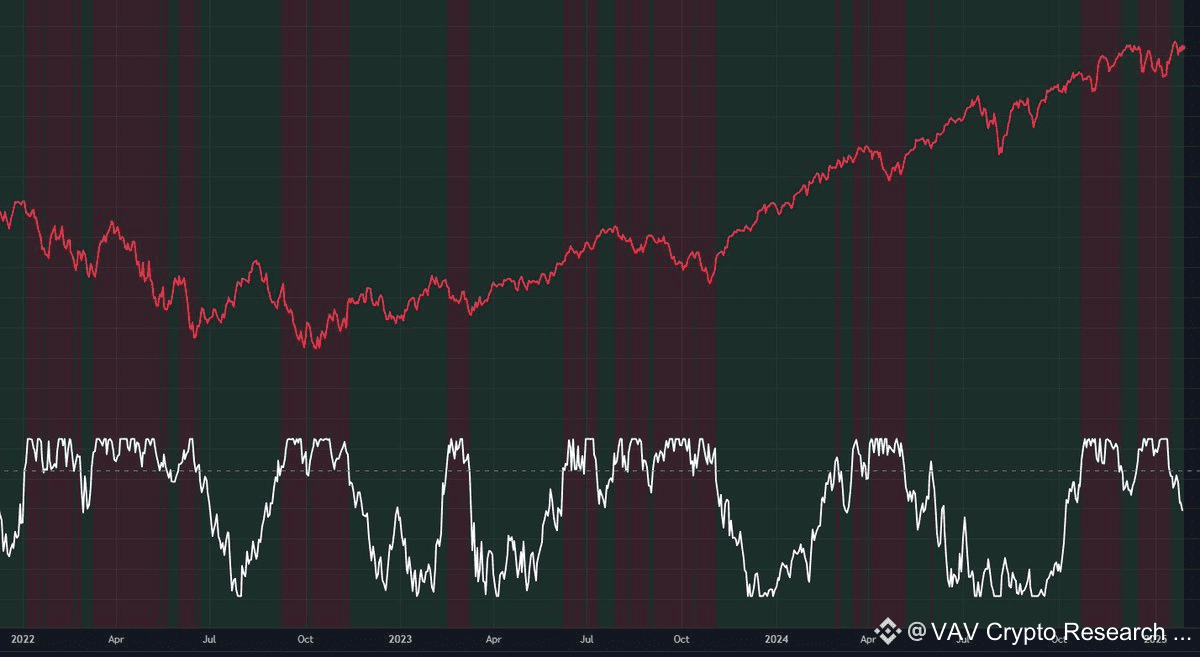Click the Jul label between 2022 and 2023
1200x657 pixels.
pos(210,638)
